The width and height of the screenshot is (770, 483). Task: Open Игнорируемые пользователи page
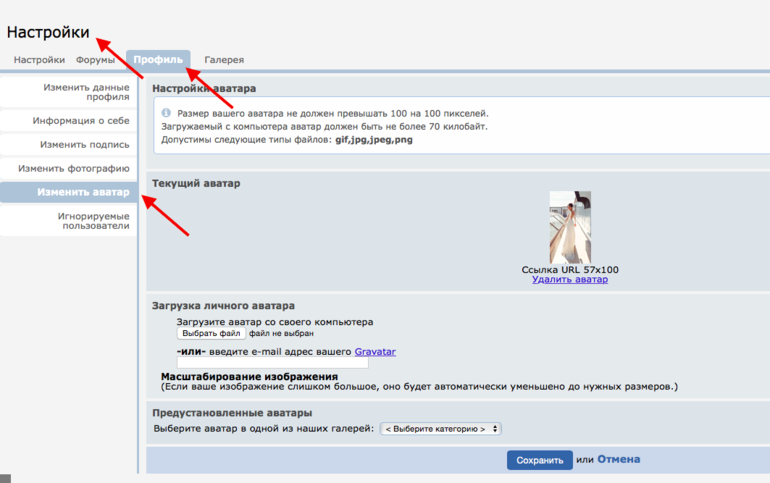(92, 220)
